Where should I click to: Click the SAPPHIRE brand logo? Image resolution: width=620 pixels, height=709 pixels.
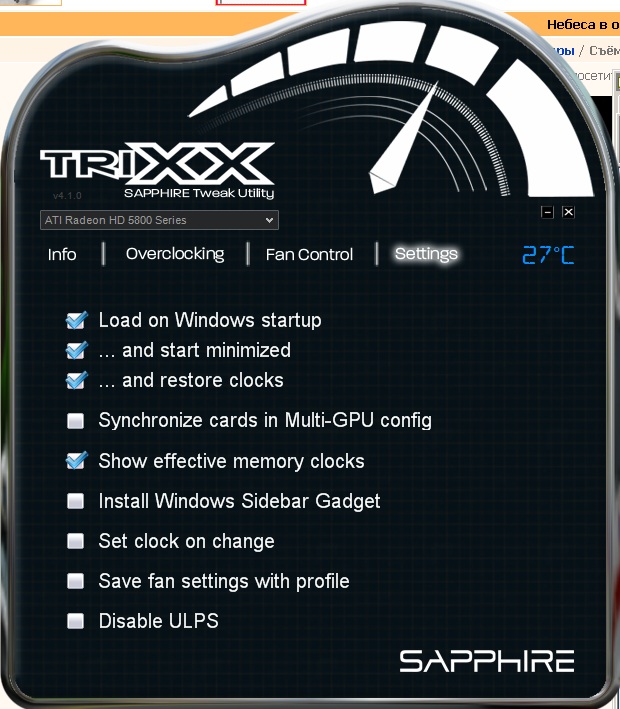[x=487, y=662]
